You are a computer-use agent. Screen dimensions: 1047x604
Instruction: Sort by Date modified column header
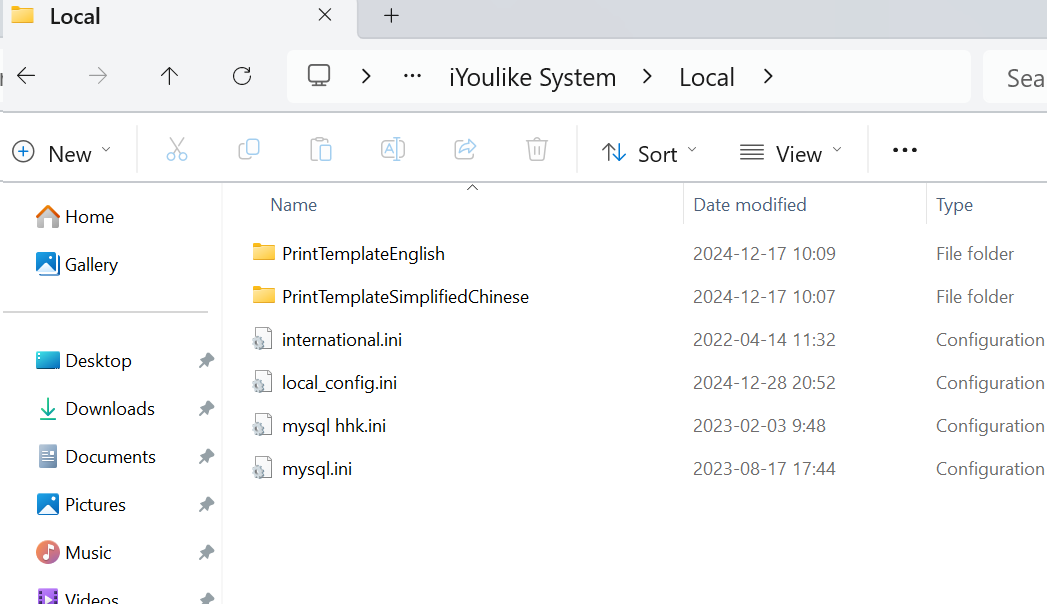749,205
